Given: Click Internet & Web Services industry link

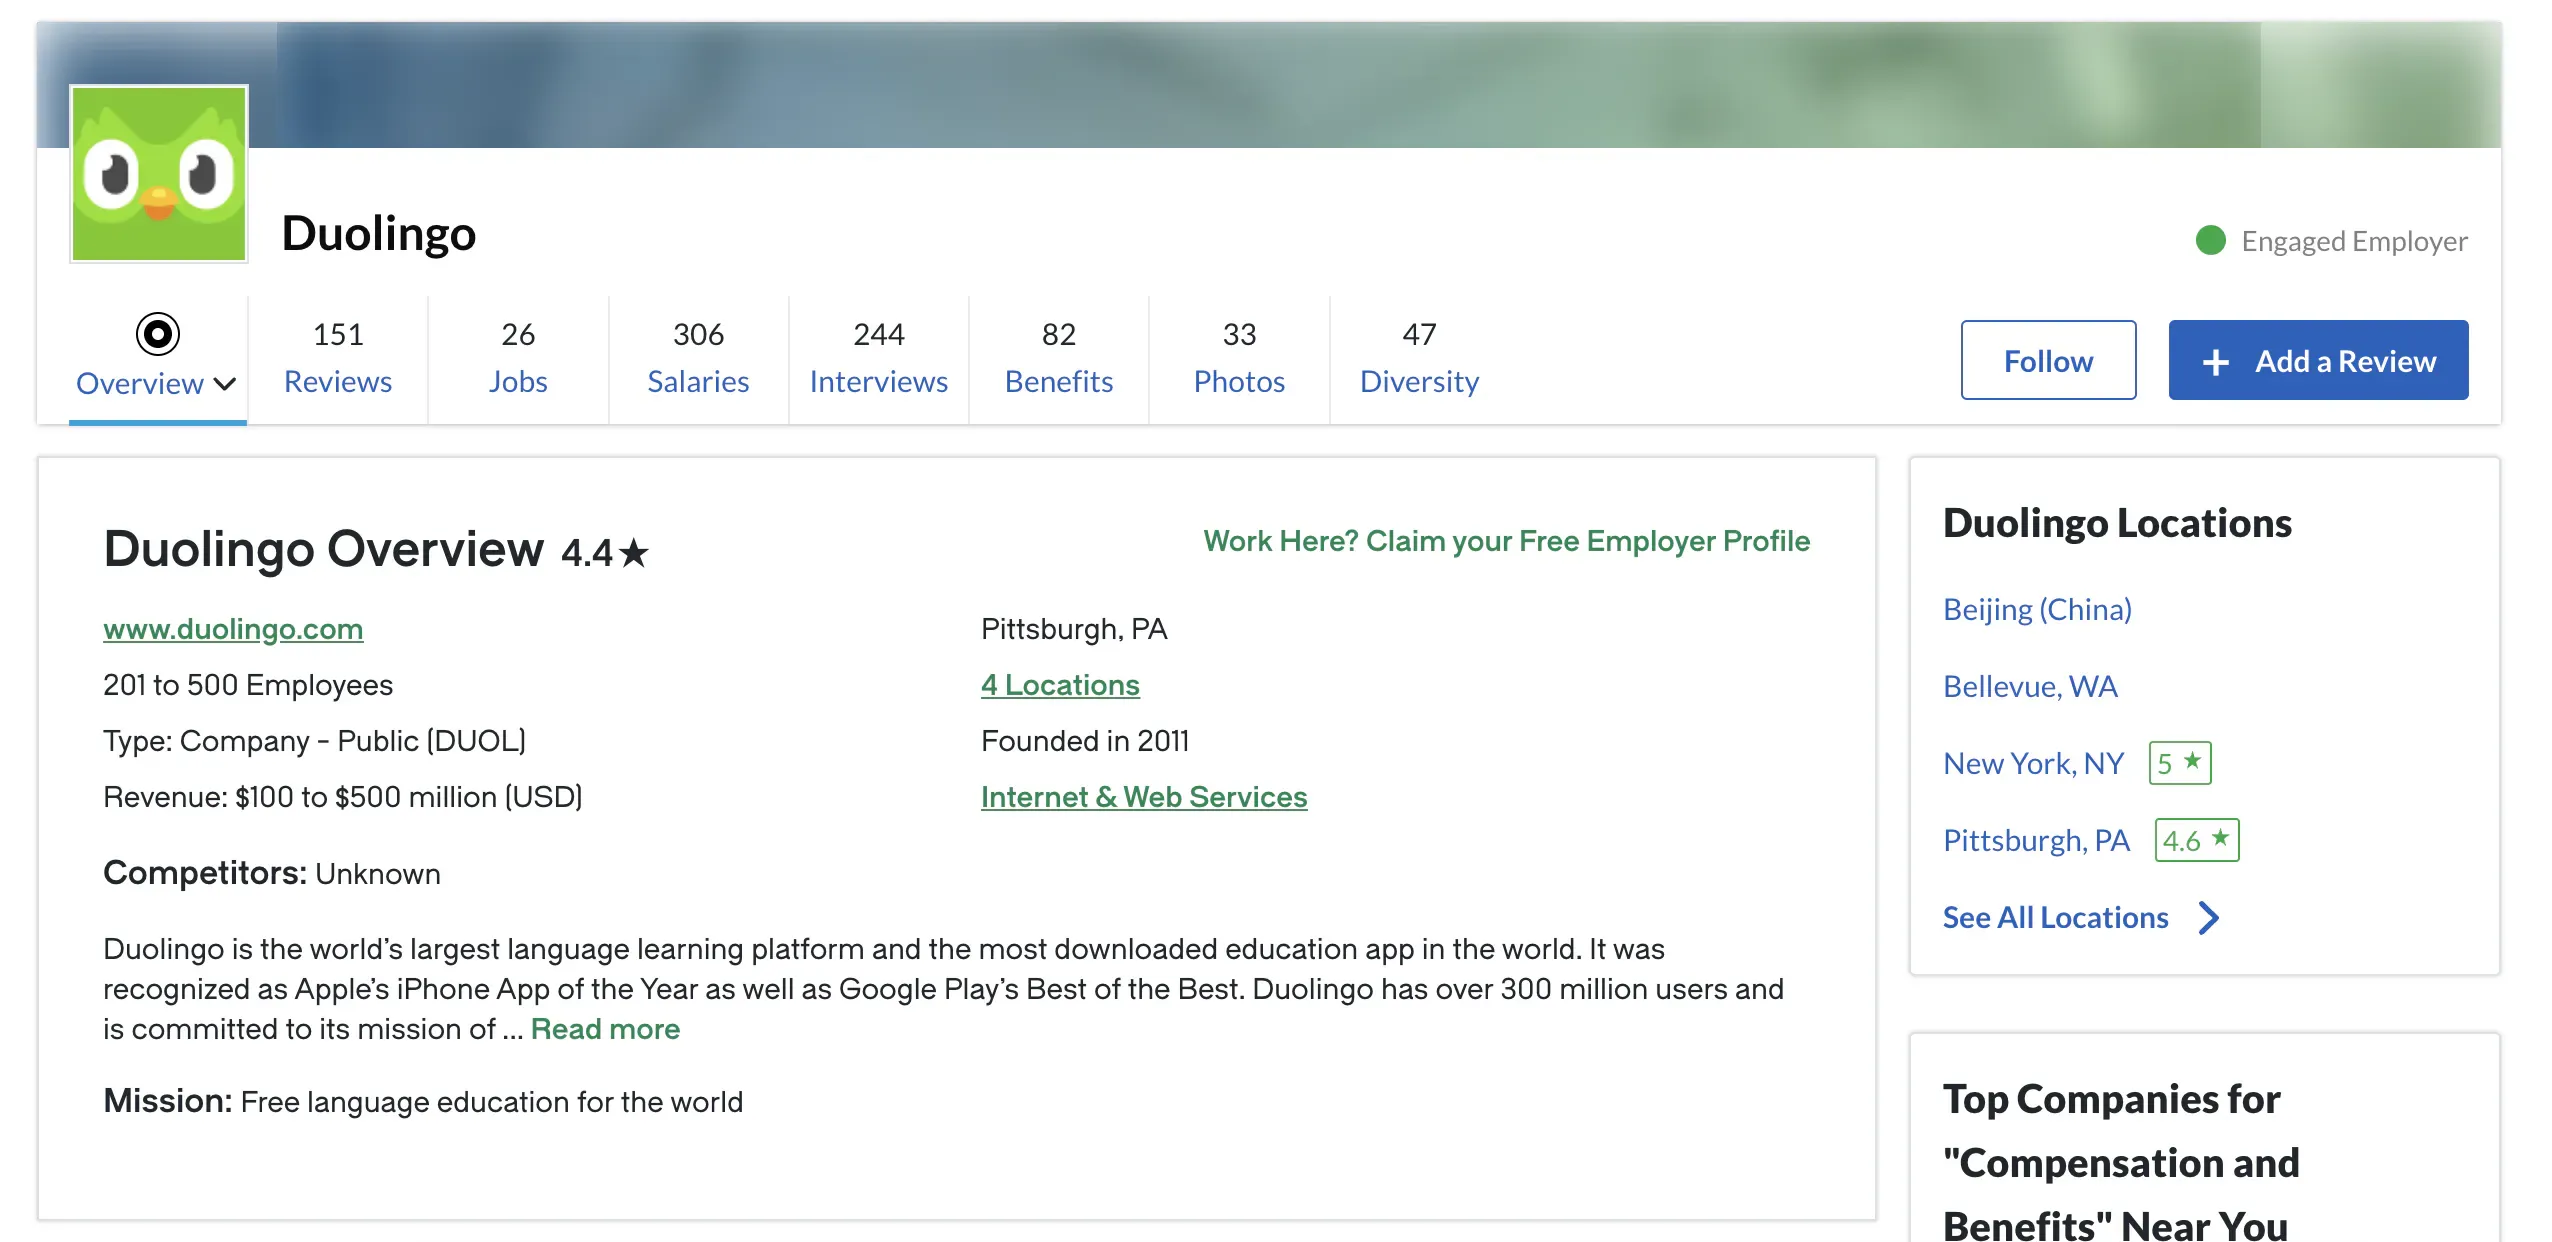Looking at the screenshot, I should pos(1144,797).
